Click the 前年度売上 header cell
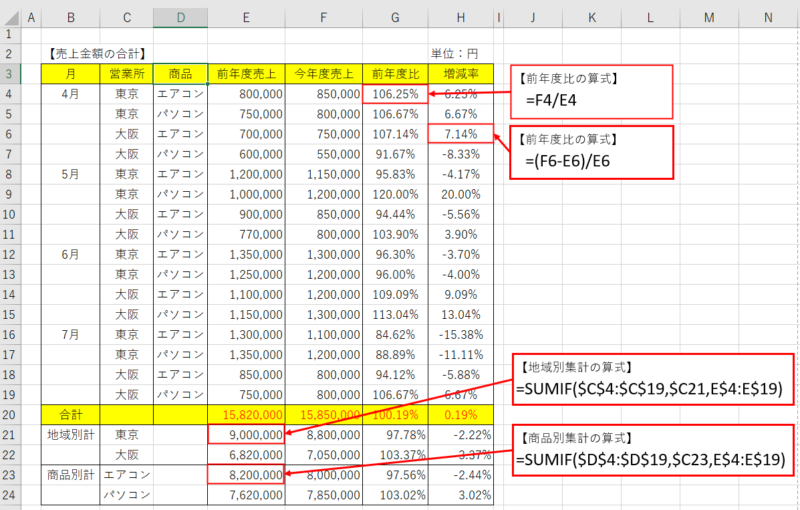This screenshot has width=800, height=510. 246,74
